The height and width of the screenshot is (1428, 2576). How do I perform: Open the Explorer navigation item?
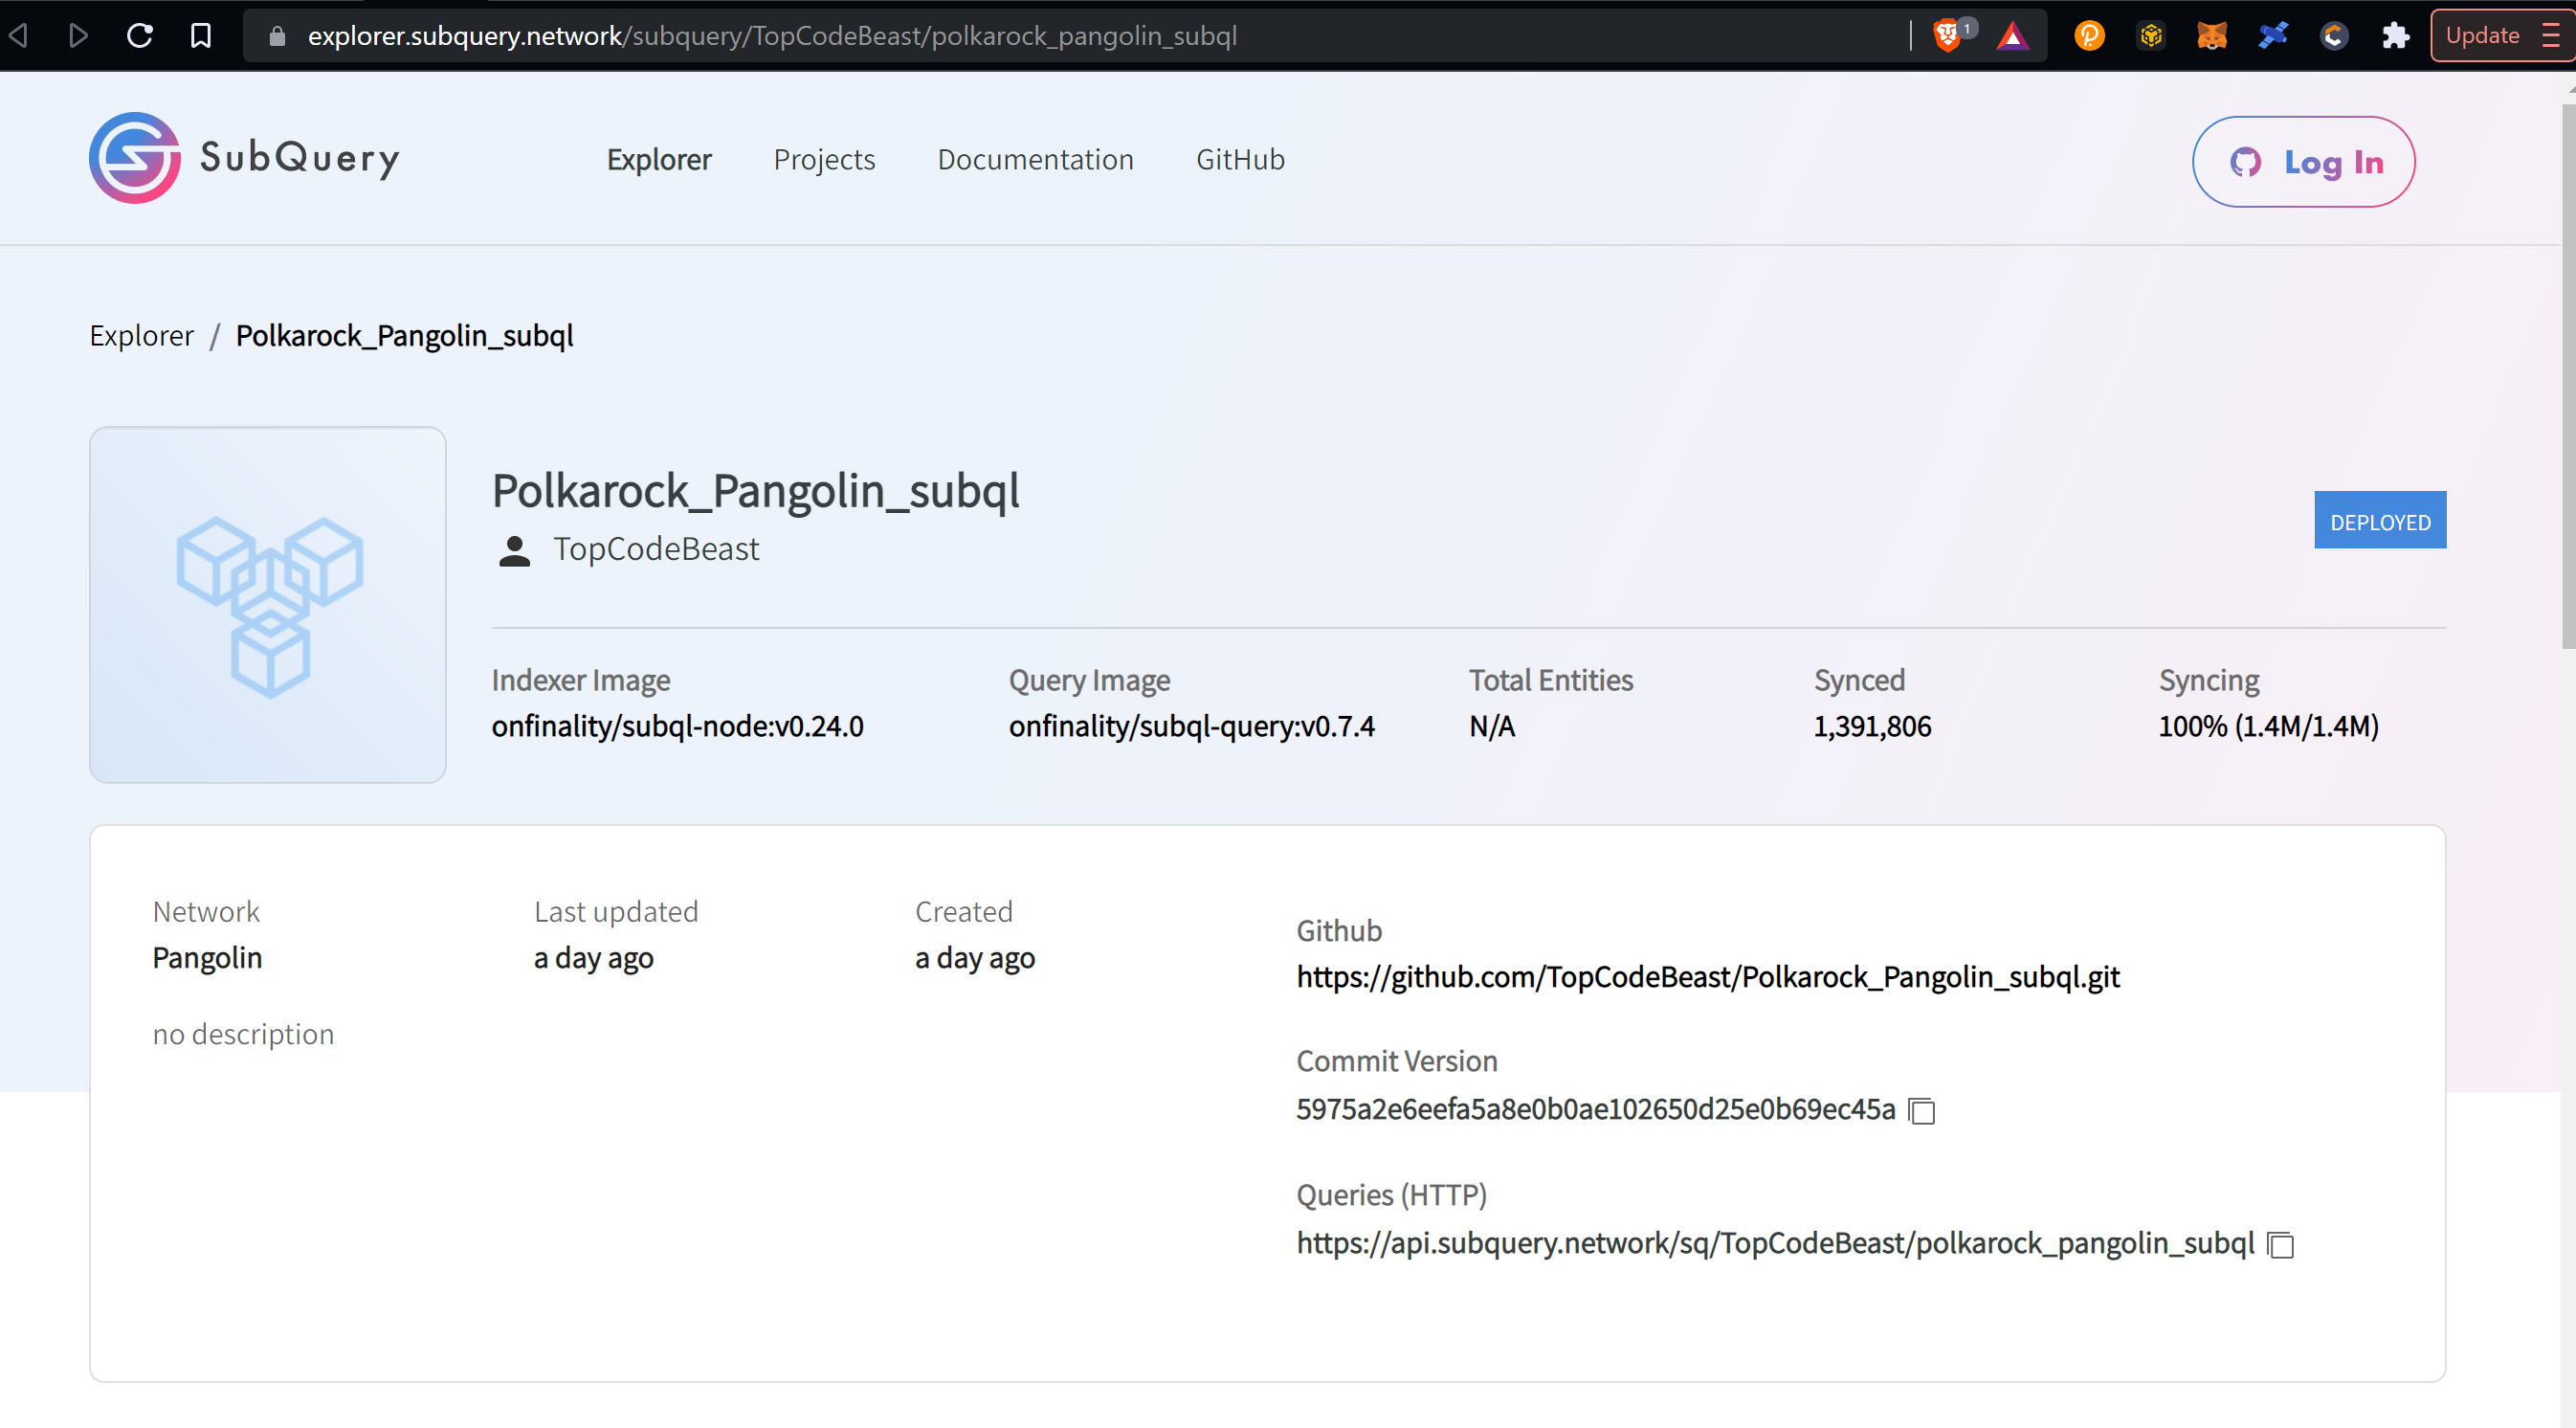659,159
